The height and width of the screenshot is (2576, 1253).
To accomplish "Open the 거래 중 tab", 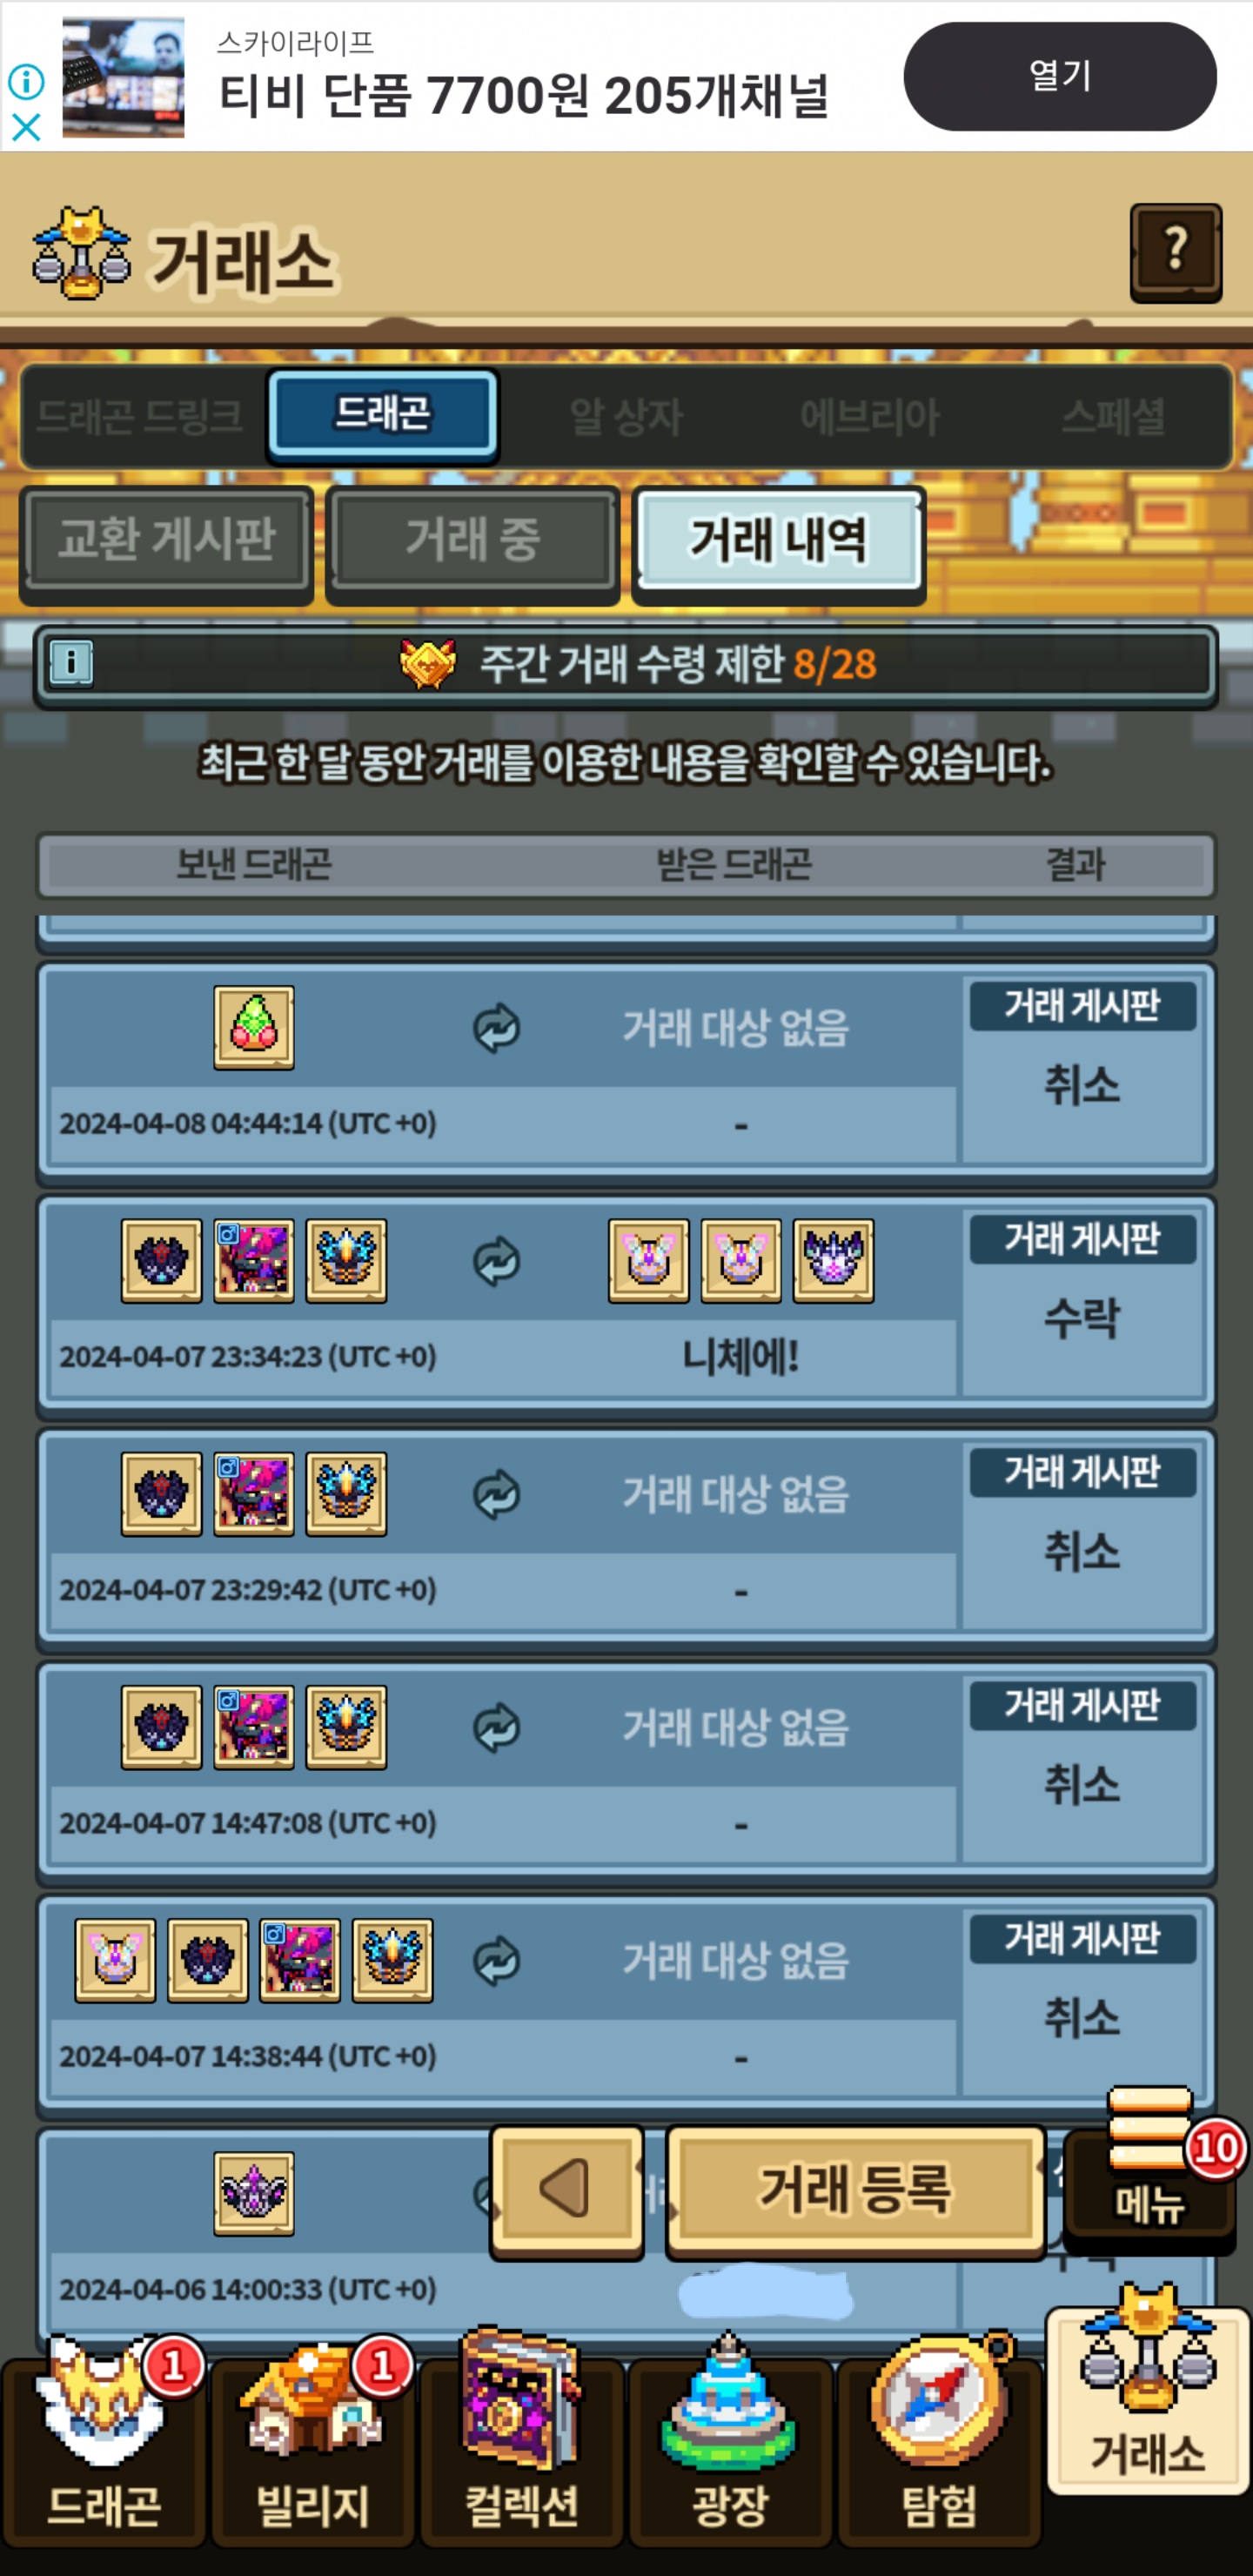I will [x=472, y=541].
